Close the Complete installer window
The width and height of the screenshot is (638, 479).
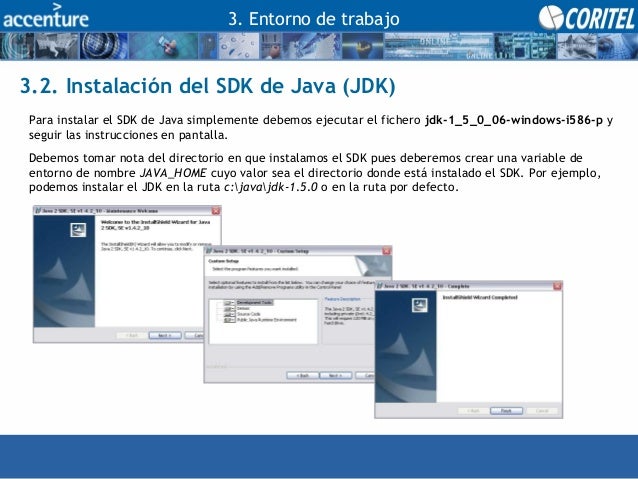coord(557,286)
